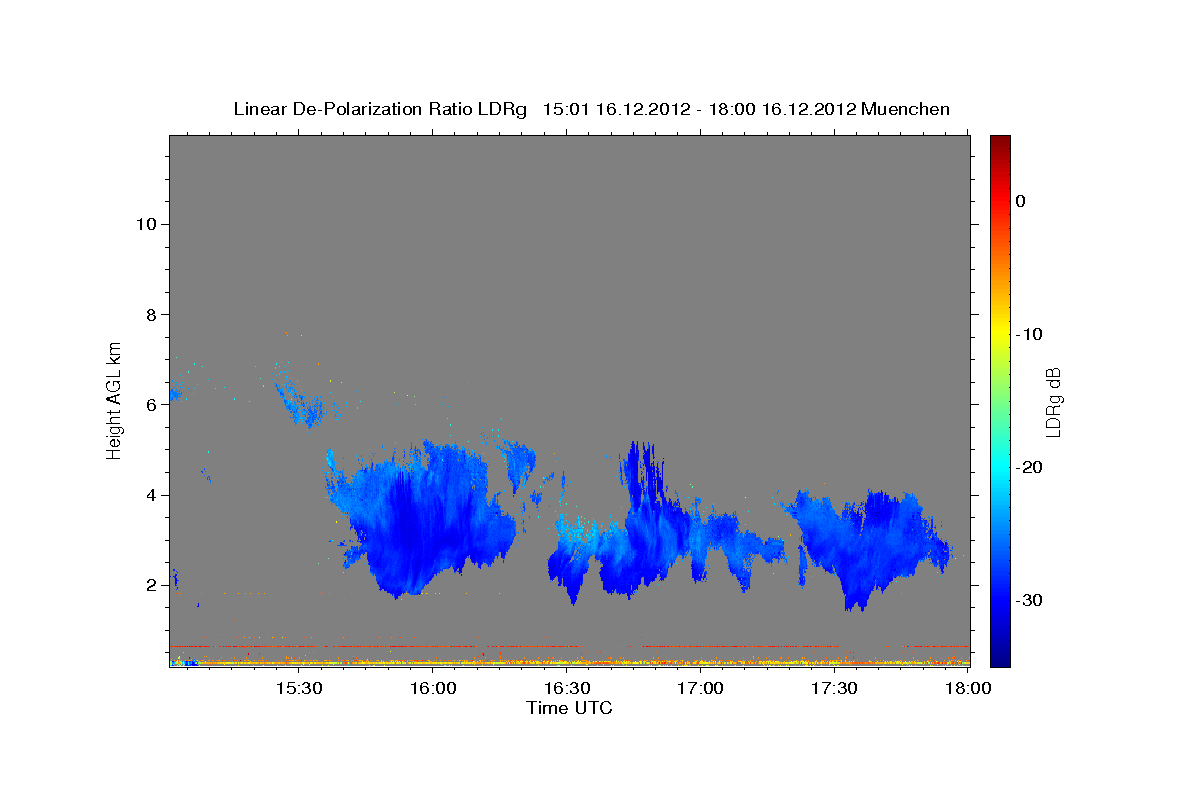Click the height tick label 2
The image size is (1200, 800).
[x=149, y=585]
